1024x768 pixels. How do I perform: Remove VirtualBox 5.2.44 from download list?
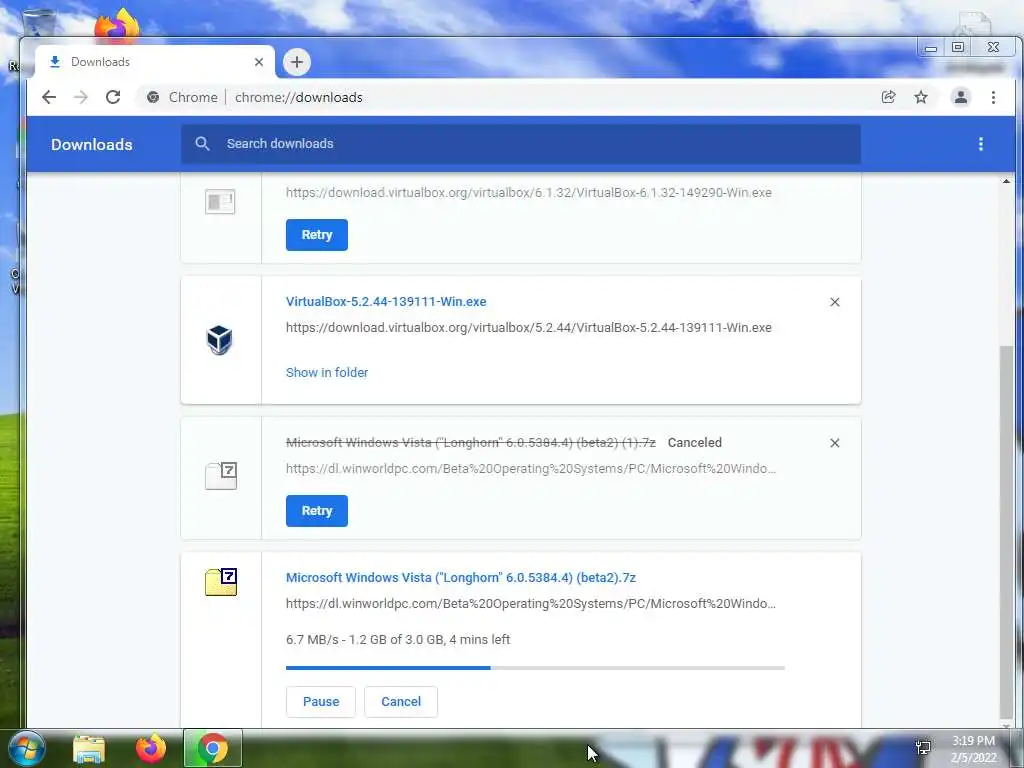835,302
